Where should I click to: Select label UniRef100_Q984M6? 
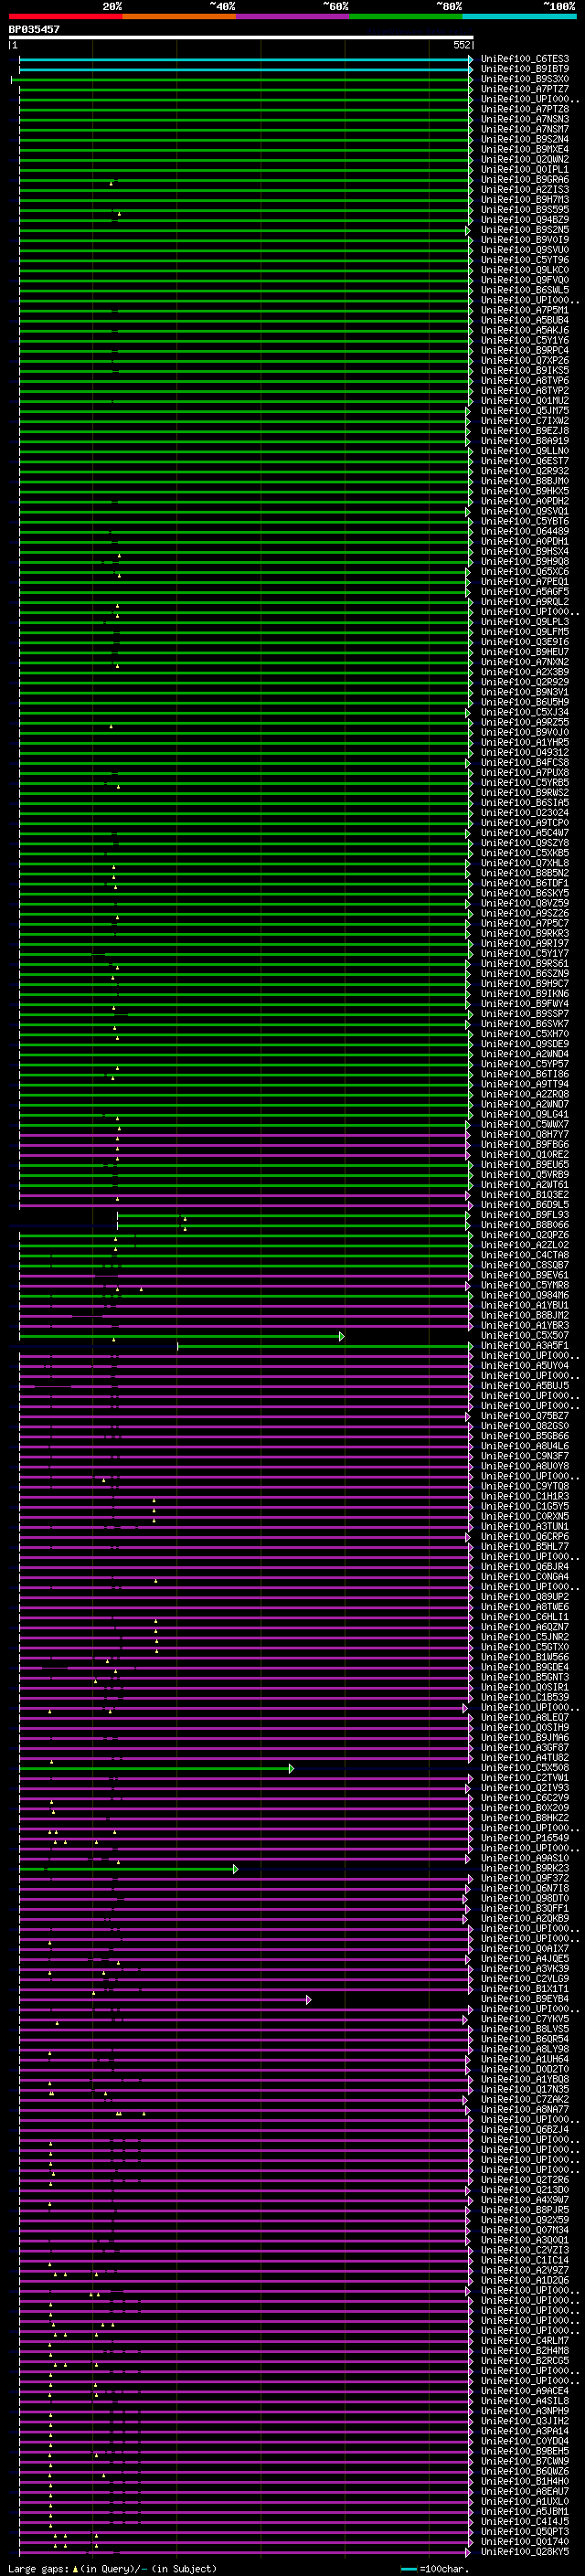pyautogui.click(x=524, y=1295)
